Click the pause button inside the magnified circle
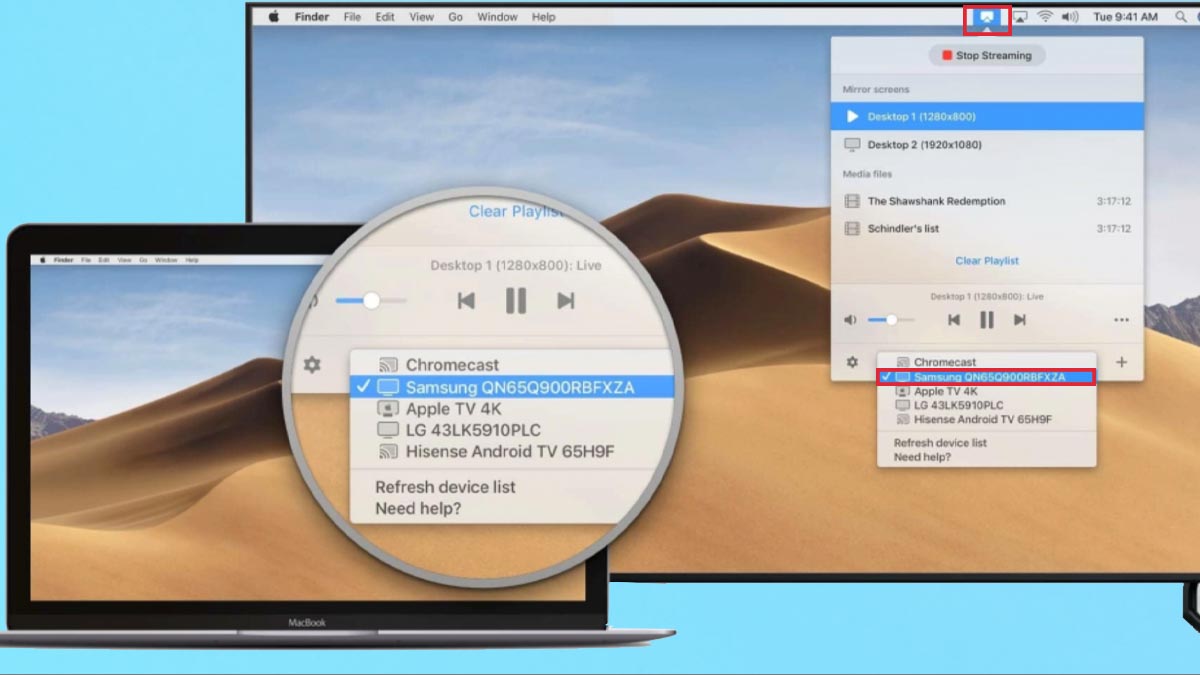The image size is (1200, 675). pos(516,300)
